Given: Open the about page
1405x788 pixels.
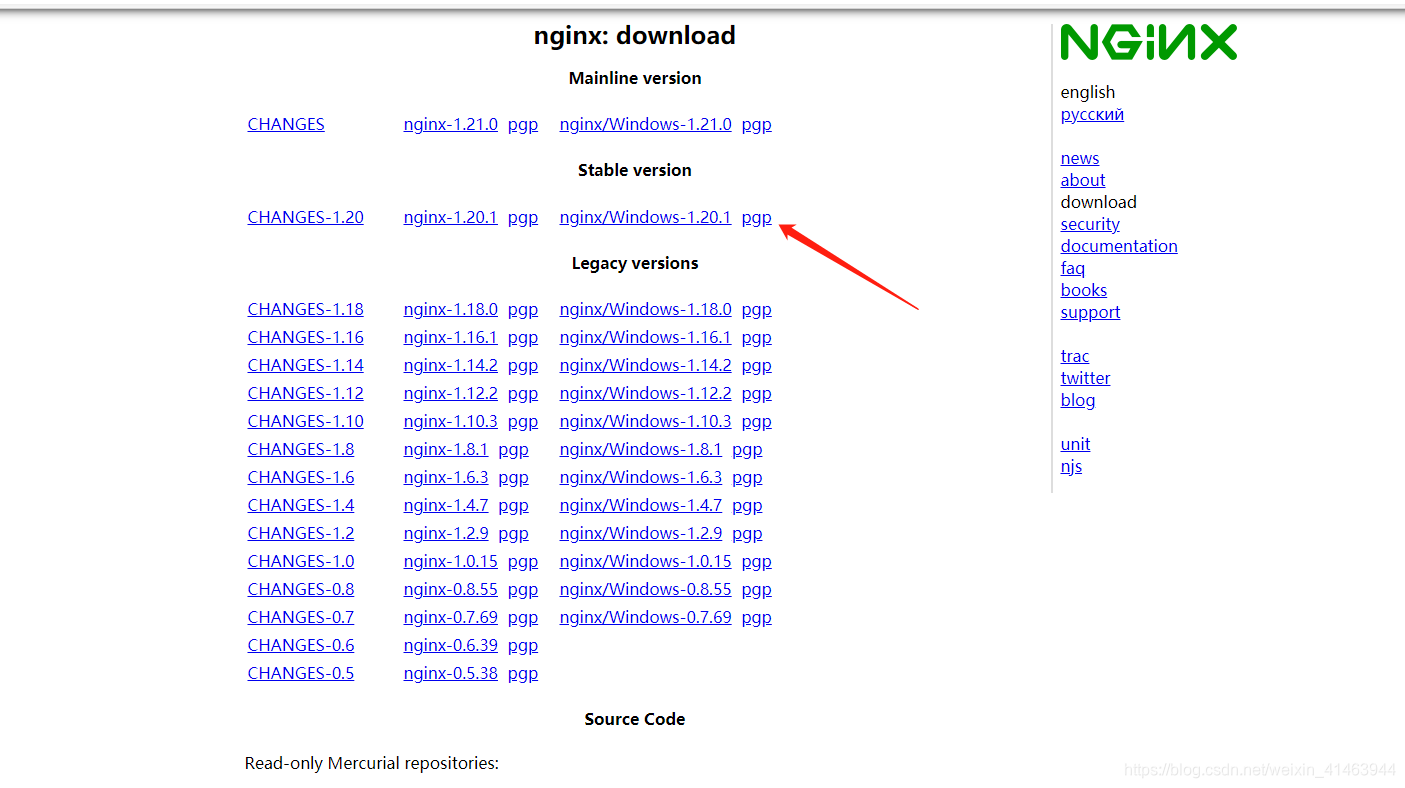Looking at the screenshot, I should coord(1083,180).
